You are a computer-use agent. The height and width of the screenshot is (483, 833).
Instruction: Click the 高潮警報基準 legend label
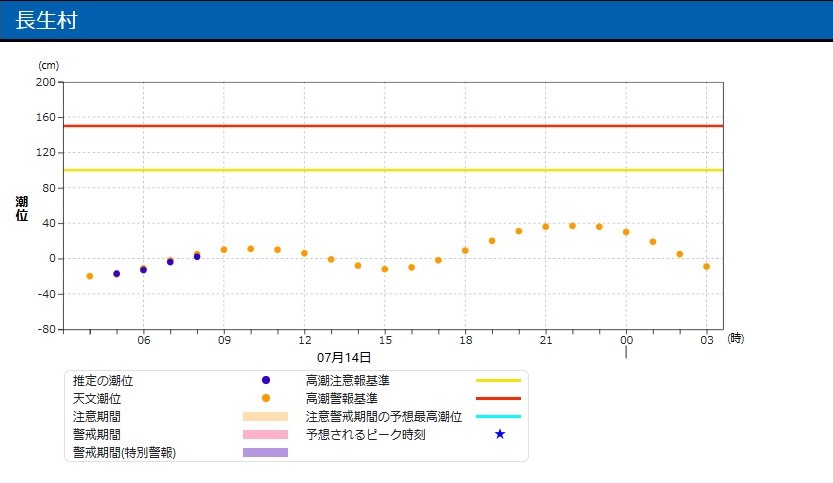[342, 399]
